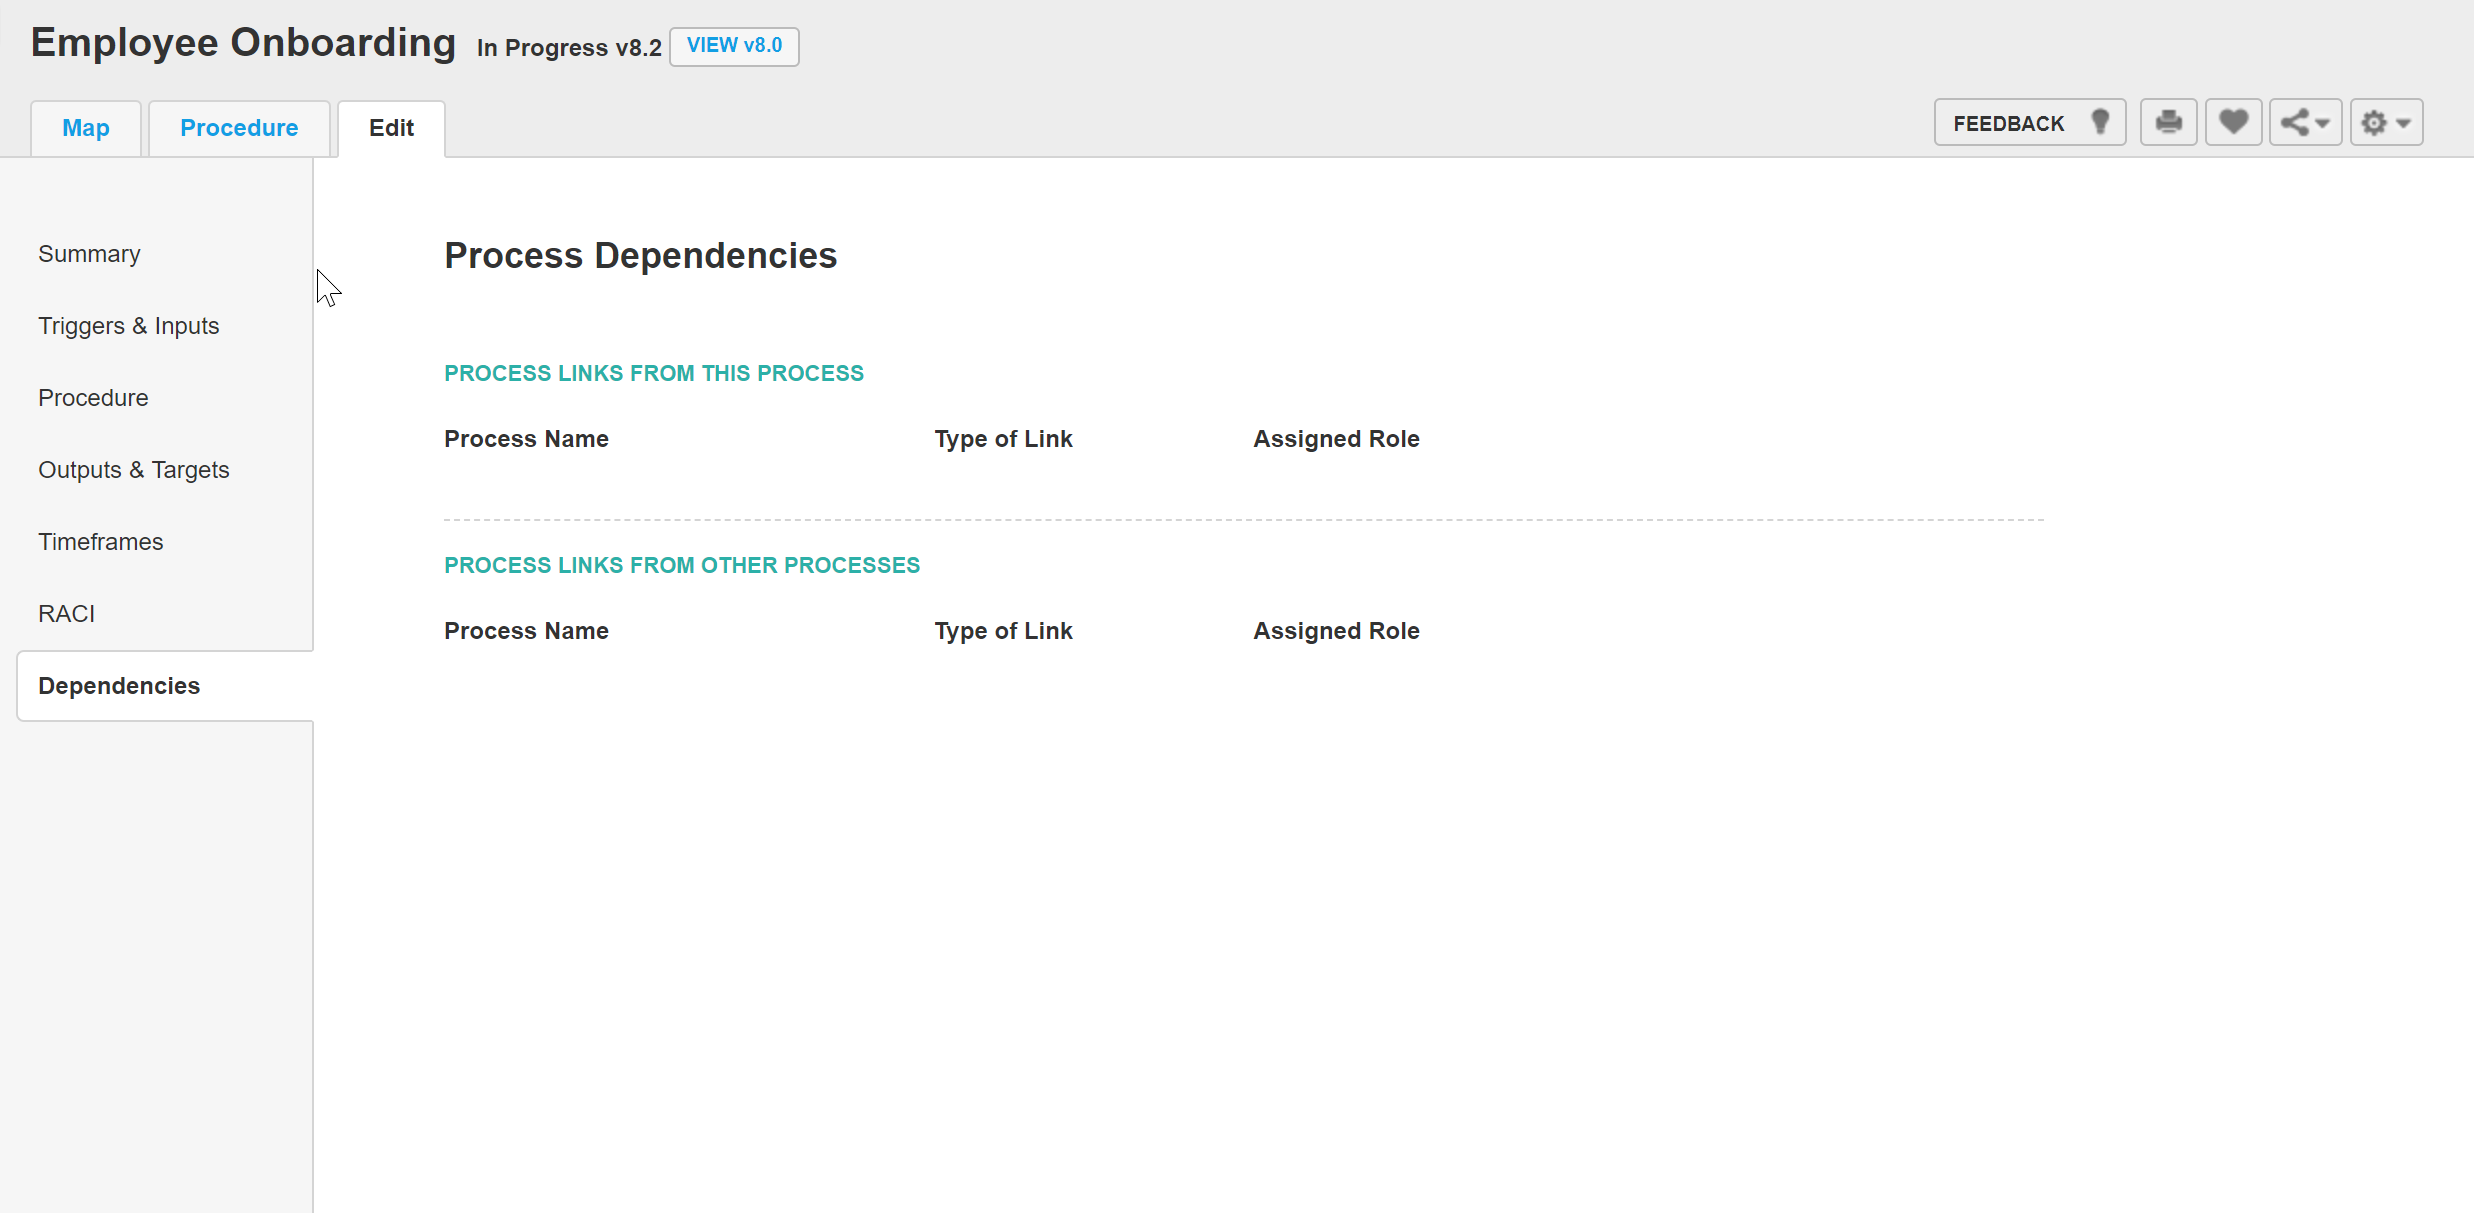The width and height of the screenshot is (2474, 1213).
Task: Click 'PROCESS LINKS FROM OTHER PROCESSES' heading
Action: [x=682, y=565]
